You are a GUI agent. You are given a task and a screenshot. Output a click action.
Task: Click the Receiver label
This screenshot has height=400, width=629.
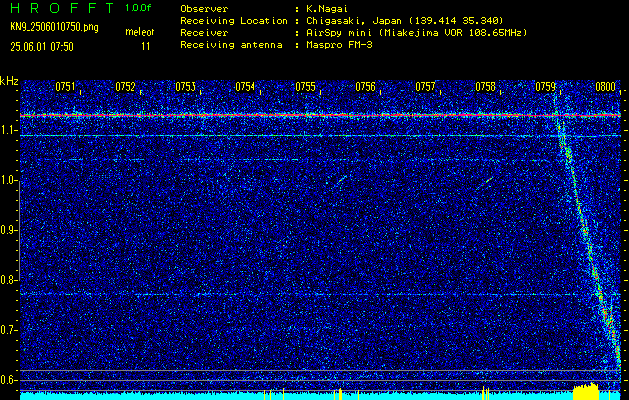(x=204, y=33)
